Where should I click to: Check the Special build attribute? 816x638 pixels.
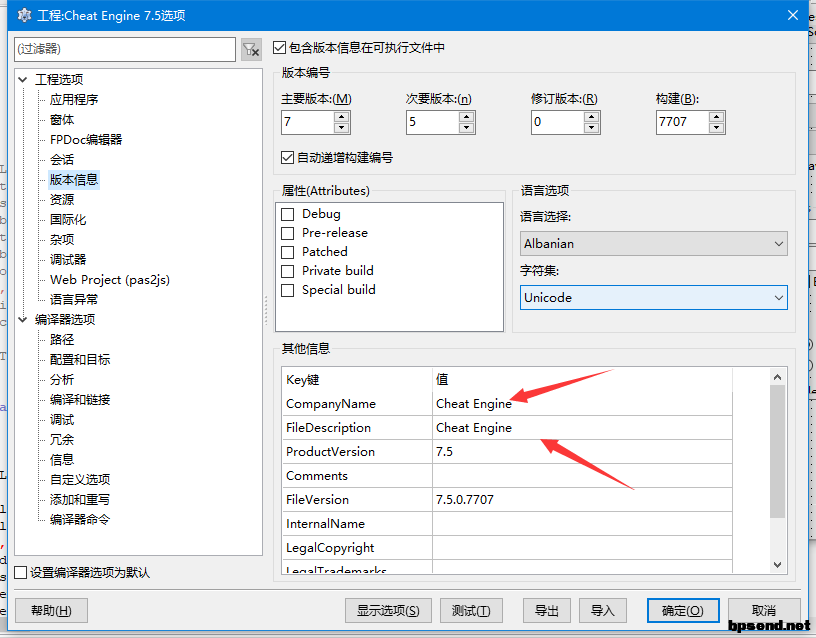coord(287,290)
